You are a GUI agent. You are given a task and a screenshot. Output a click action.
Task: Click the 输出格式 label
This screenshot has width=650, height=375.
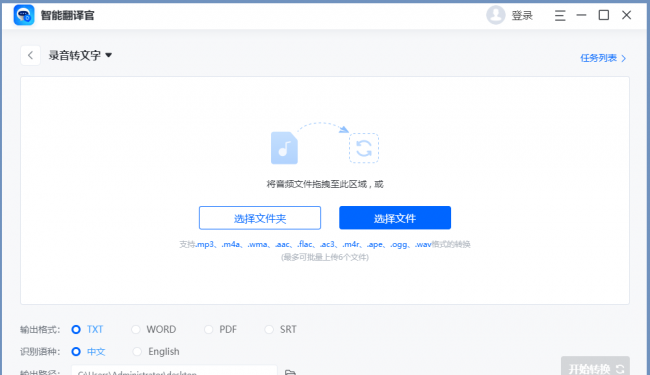[40, 330]
